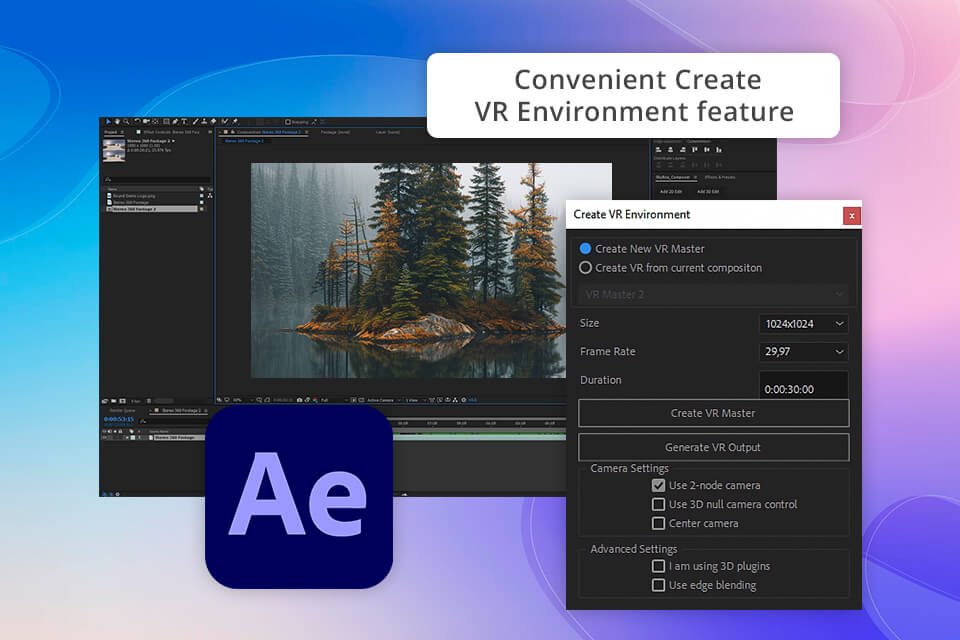Image resolution: width=960 pixels, height=640 pixels.
Task: Select the Type text tool
Action: (184, 122)
